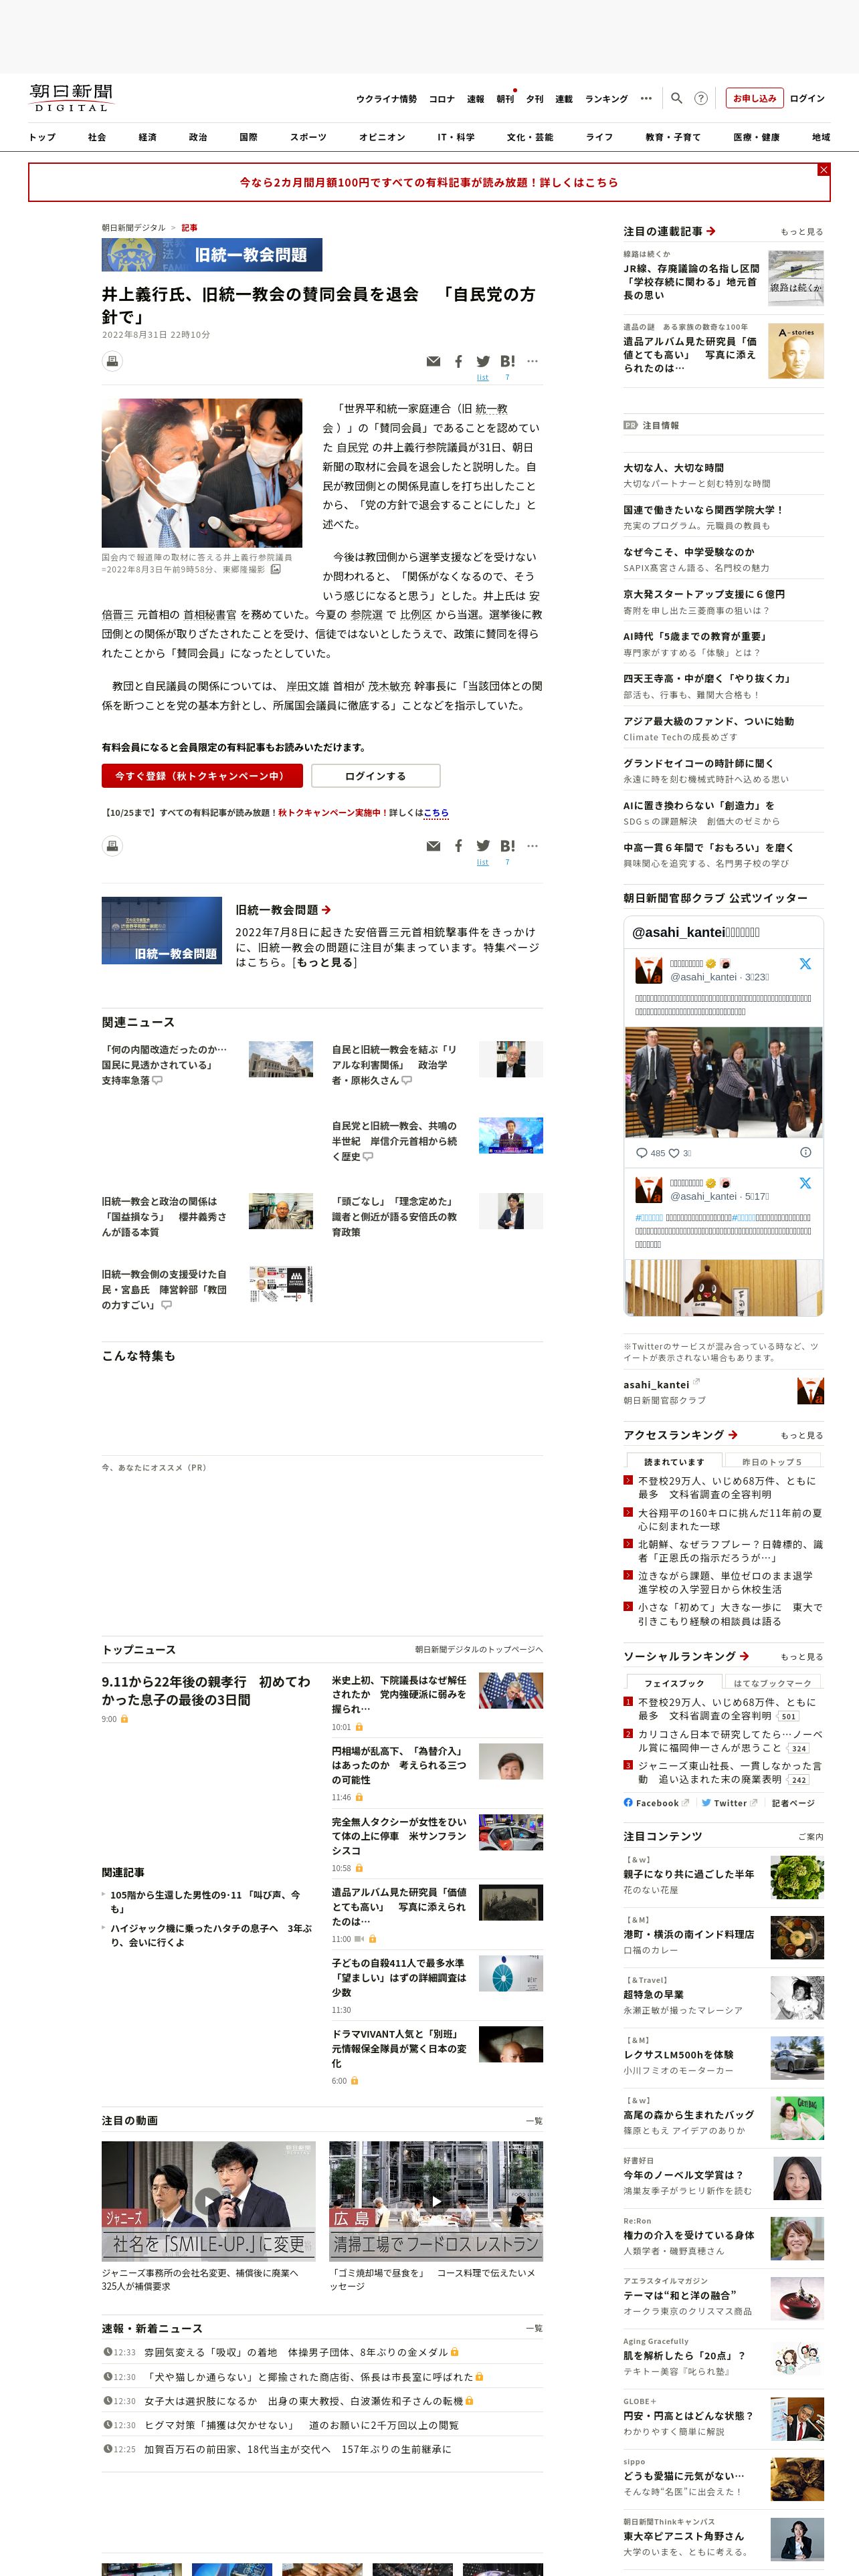This screenshot has height=2576, width=859.
Task: Open the 2カ月間月額100円 banner link
Action: tap(428, 183)
